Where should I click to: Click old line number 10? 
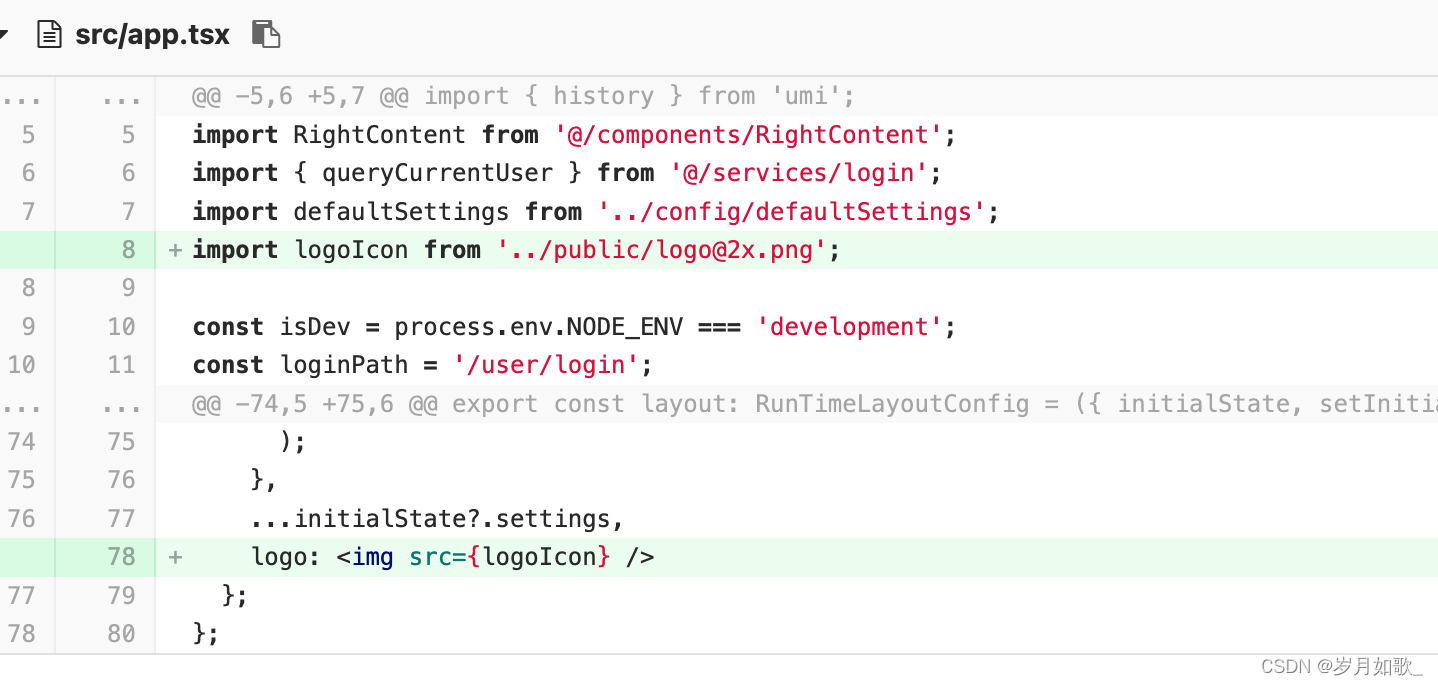tap(21, 365)
